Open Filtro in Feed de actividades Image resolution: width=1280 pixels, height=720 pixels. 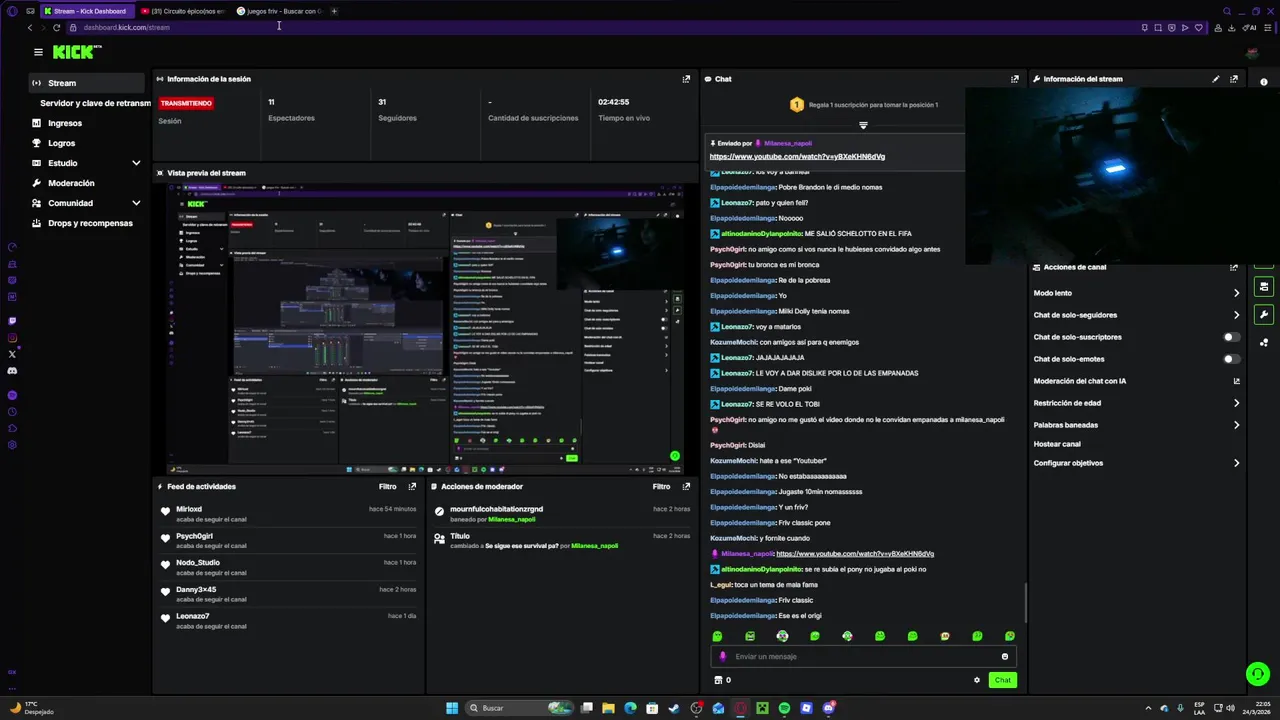click(388, 487)
